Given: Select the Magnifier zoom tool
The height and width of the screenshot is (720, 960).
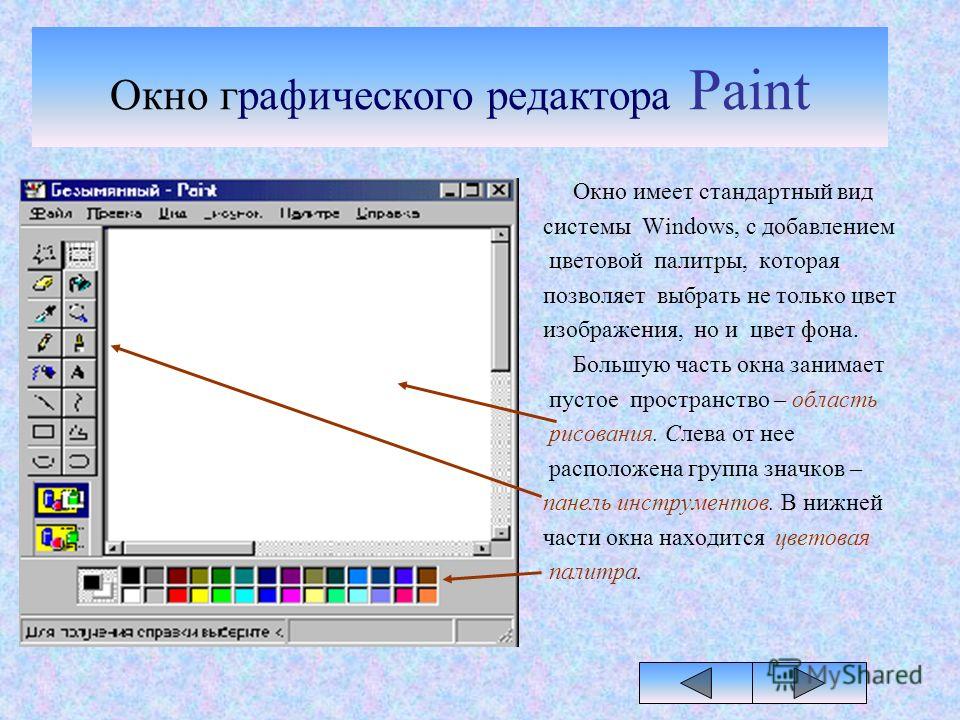Looking at the screenshot, I should click(x=79, y=313).
